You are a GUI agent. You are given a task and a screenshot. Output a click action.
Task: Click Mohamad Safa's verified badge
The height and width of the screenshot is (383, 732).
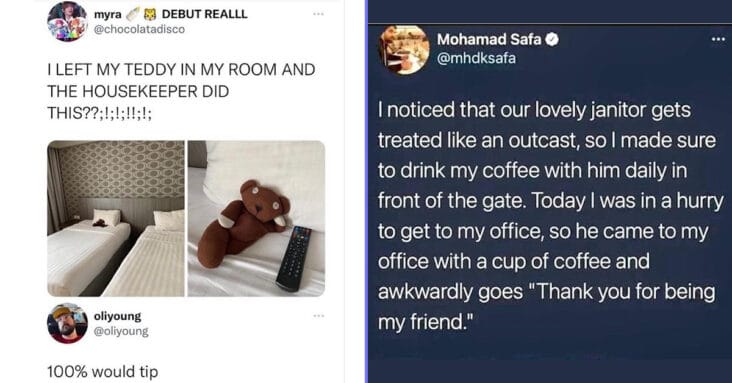pos(552,40)
